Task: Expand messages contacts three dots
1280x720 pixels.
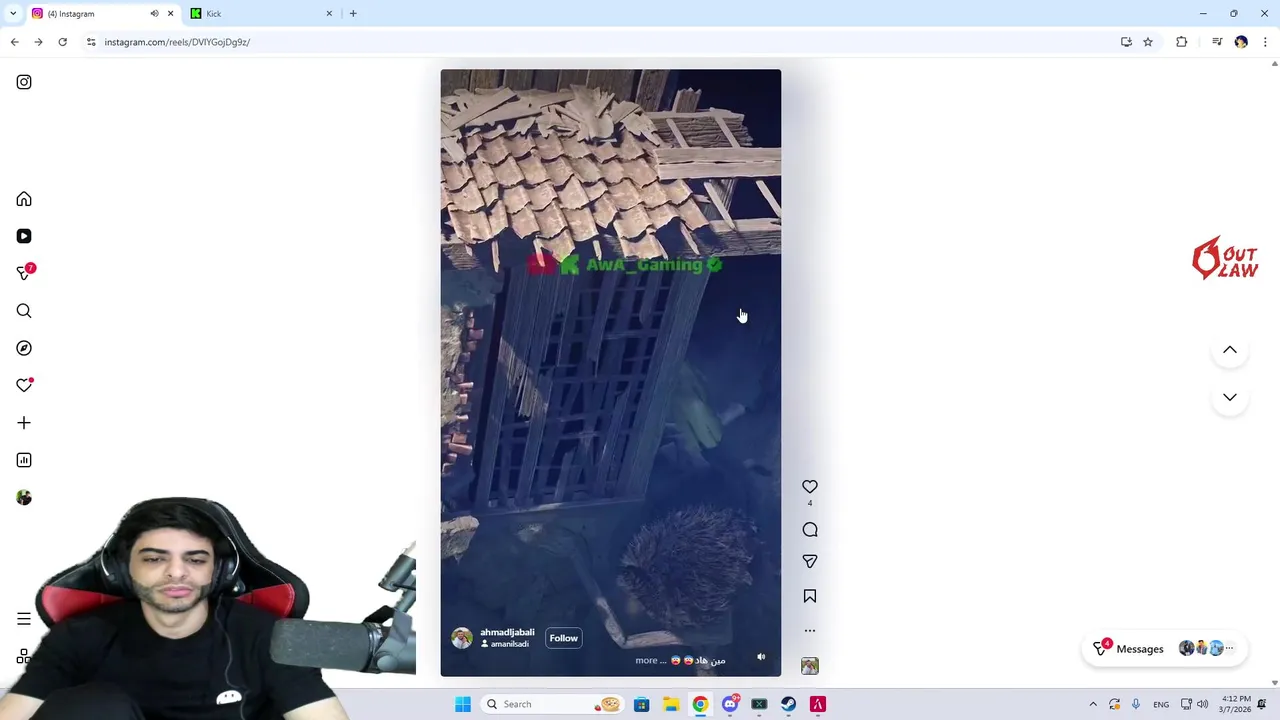Action: click(1230, 648)
